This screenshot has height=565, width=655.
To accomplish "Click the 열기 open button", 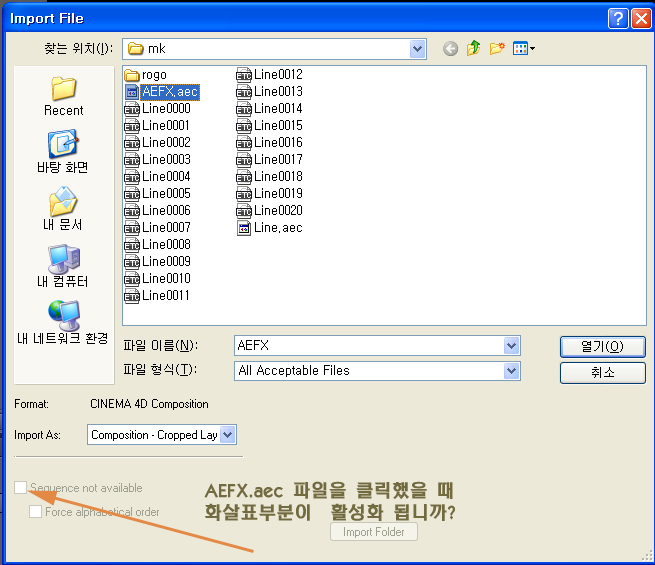I will (602, 346).
